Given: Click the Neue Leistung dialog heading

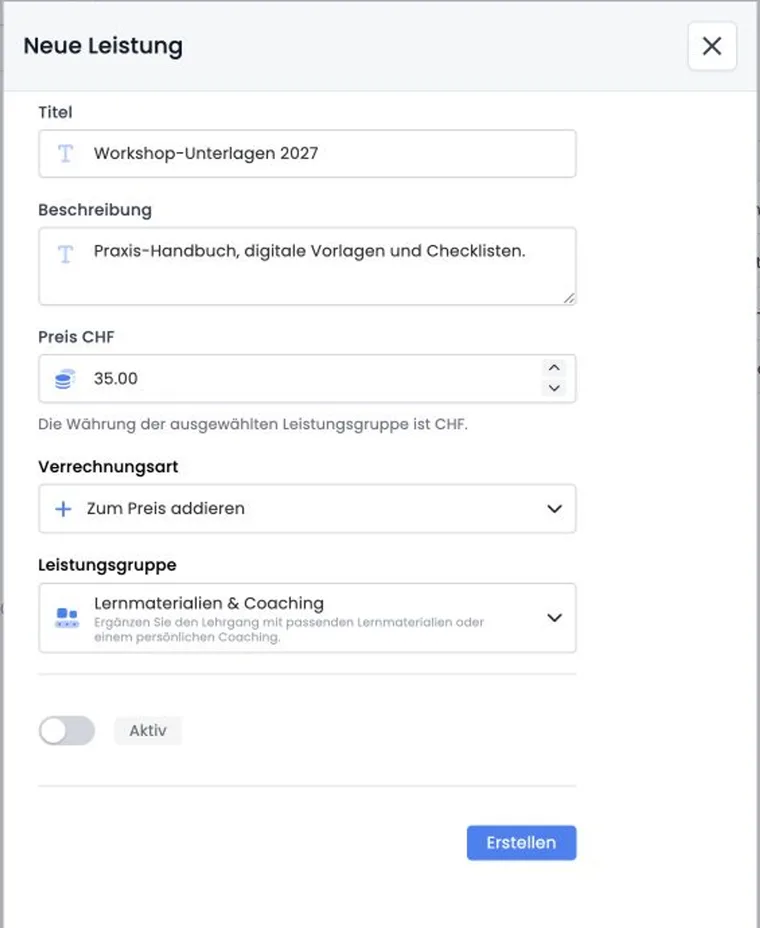Looking at the screenshot, I should (x=103, y=46).
